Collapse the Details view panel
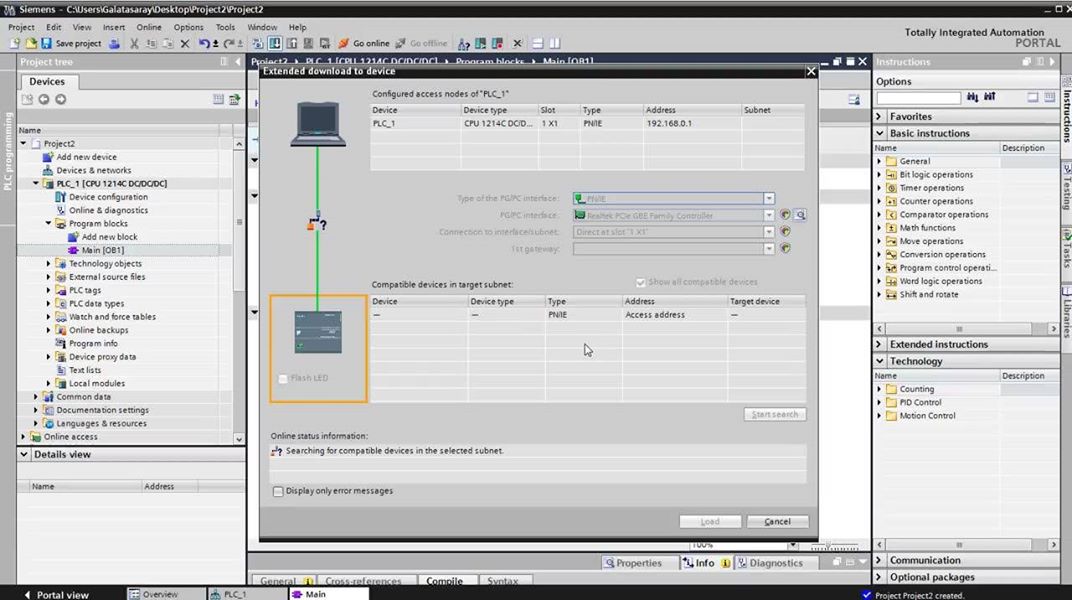Image resolution: width=1072 pixels, height=600 pixels. tap(24, 454)
